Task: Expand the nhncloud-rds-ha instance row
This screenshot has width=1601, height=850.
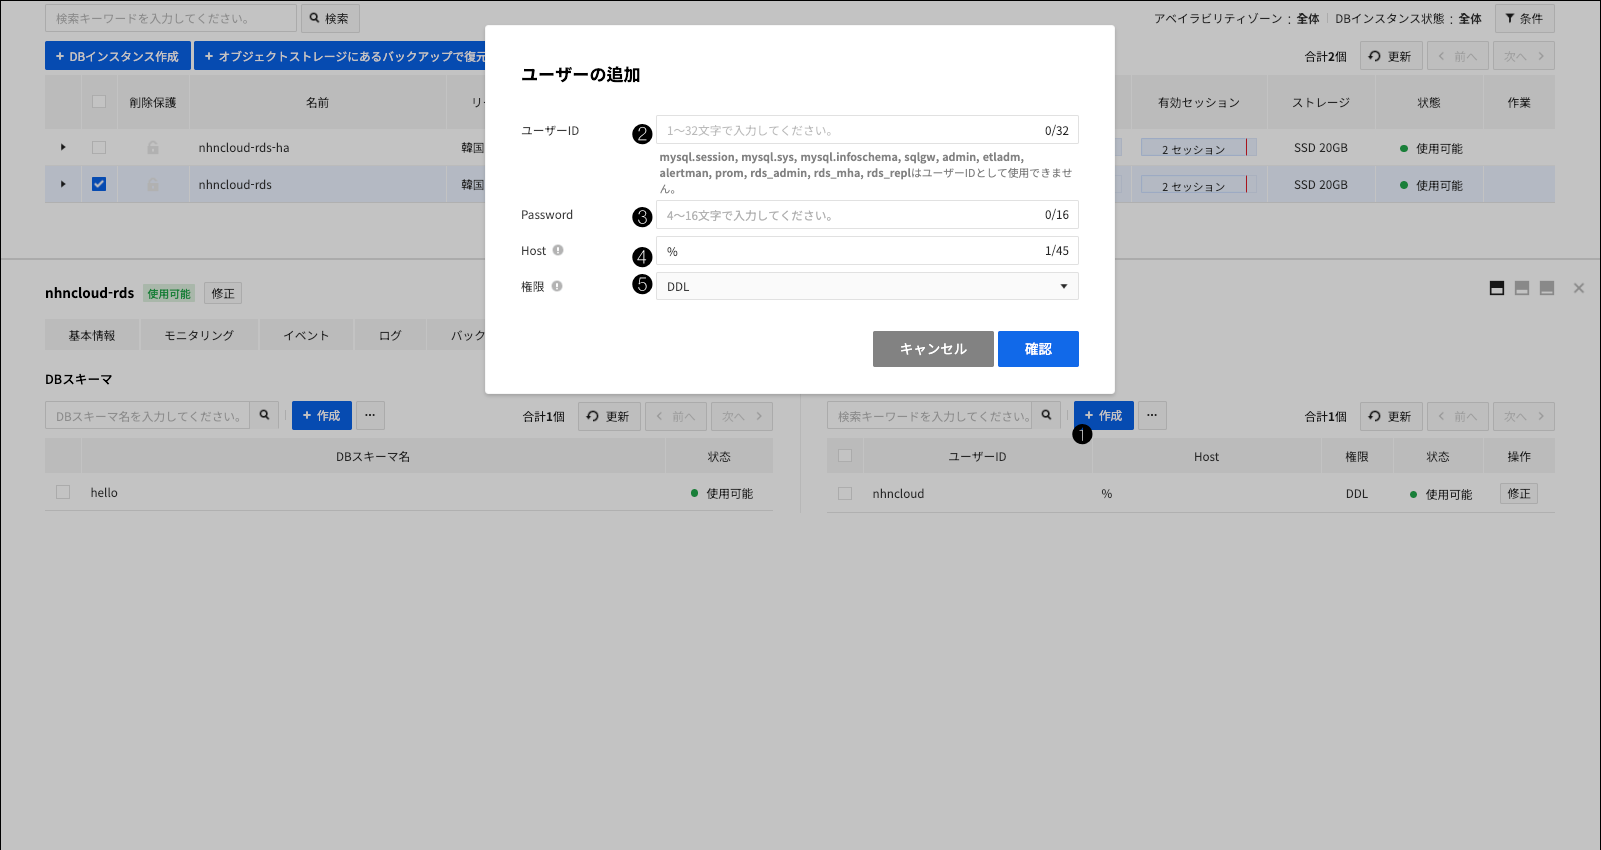Action: point(63,147)
